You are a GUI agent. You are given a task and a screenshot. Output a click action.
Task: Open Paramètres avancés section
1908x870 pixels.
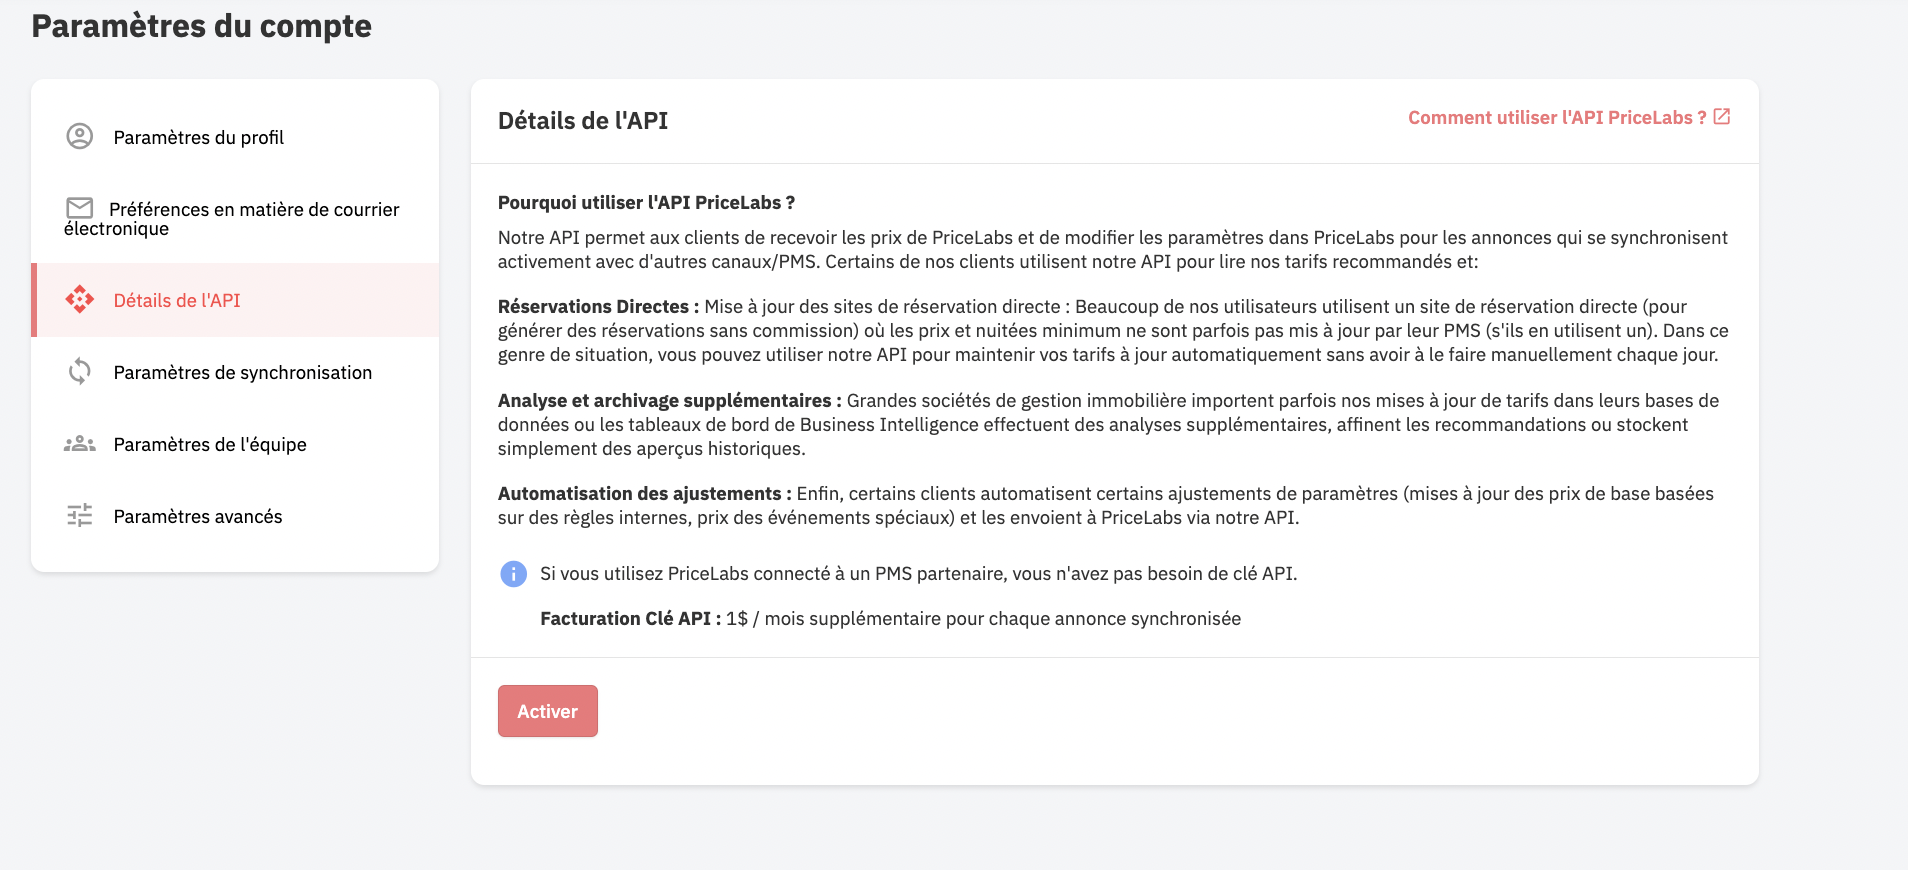click(x=235, y=516)
